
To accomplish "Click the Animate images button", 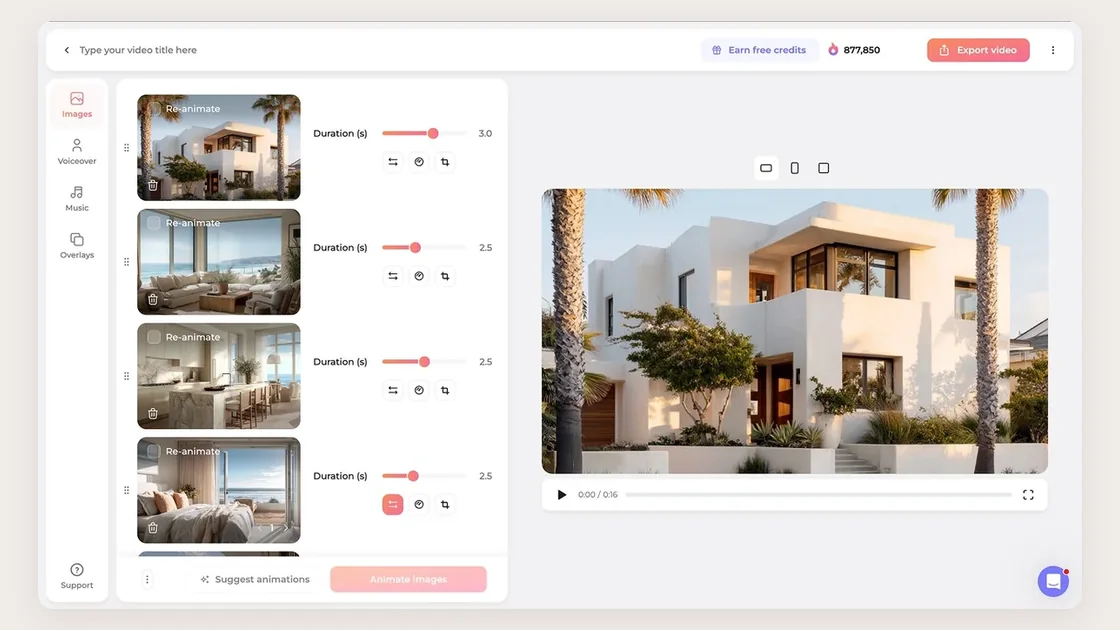I will (x=408, y=579).
